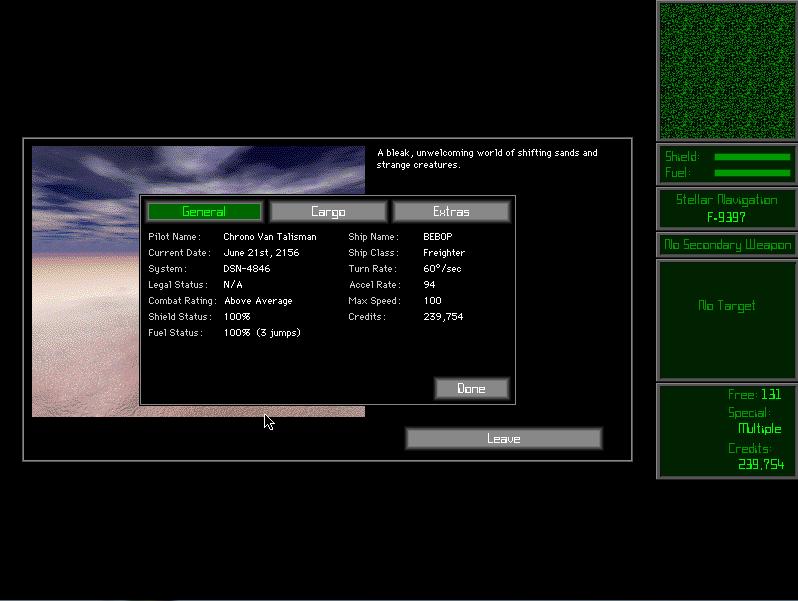Screen dimensions: 798x601
Task: Click the green radar display
Action: [x=727, y=70]
